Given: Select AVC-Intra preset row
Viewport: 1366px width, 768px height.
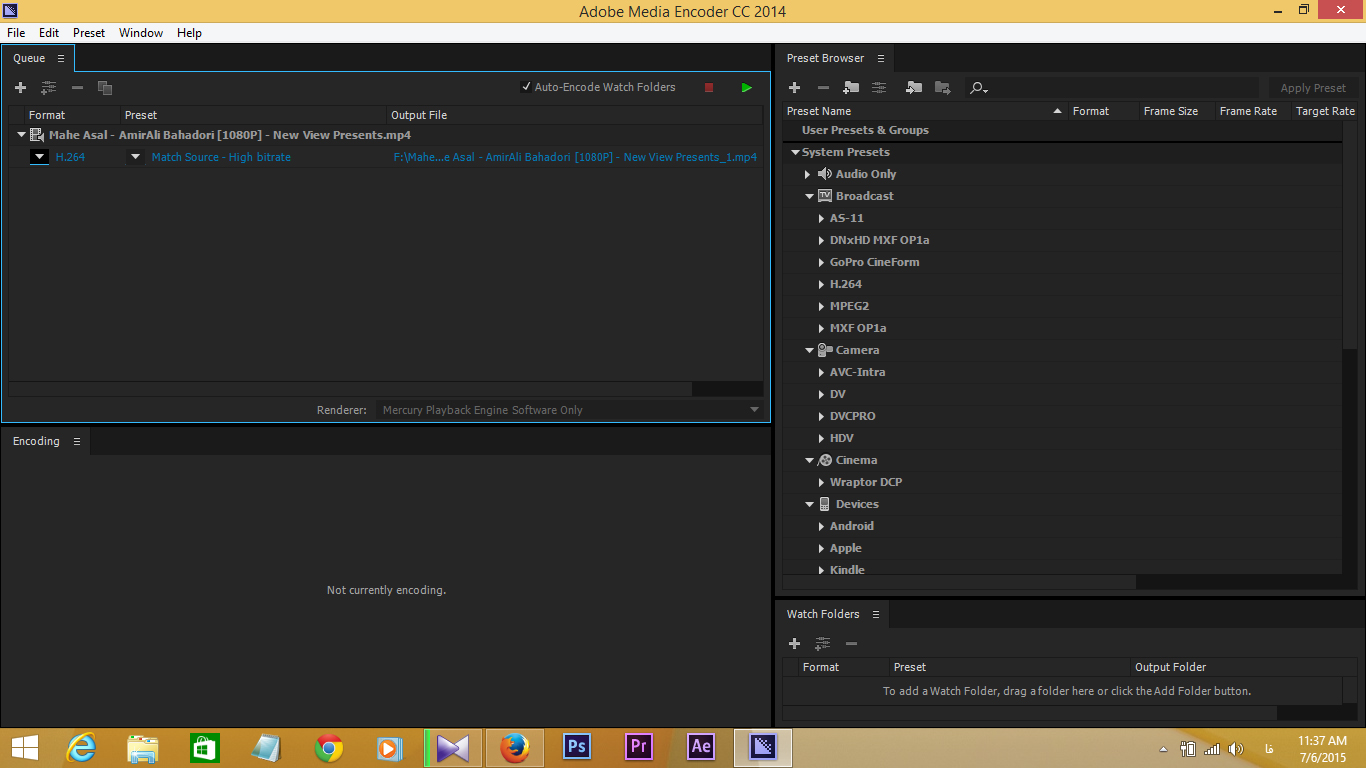Looking at the screenshot, I should tap(1062, 372).
